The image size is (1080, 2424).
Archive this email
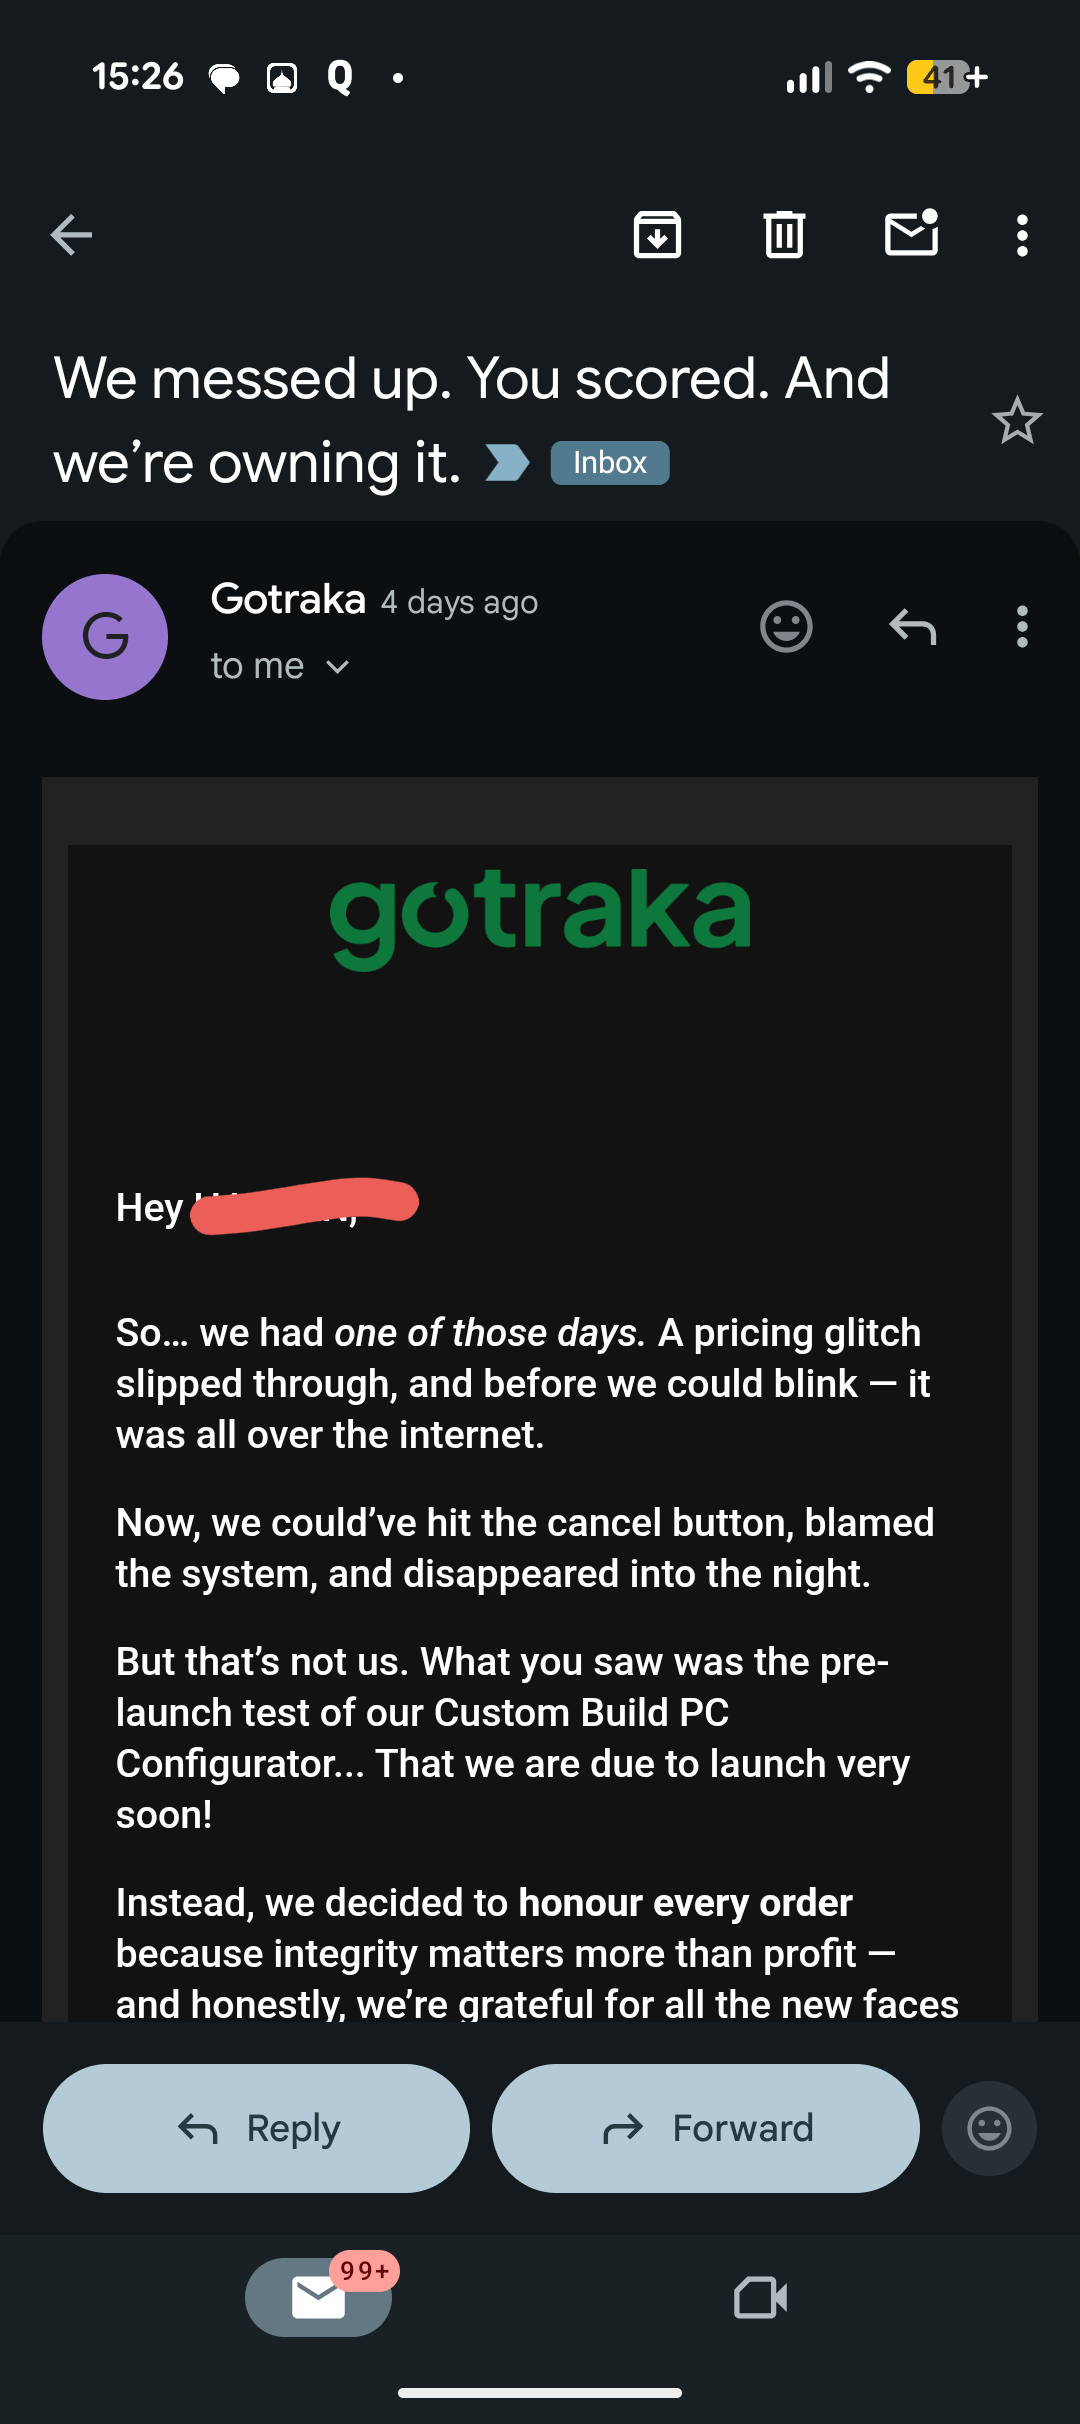coord(657,235)
